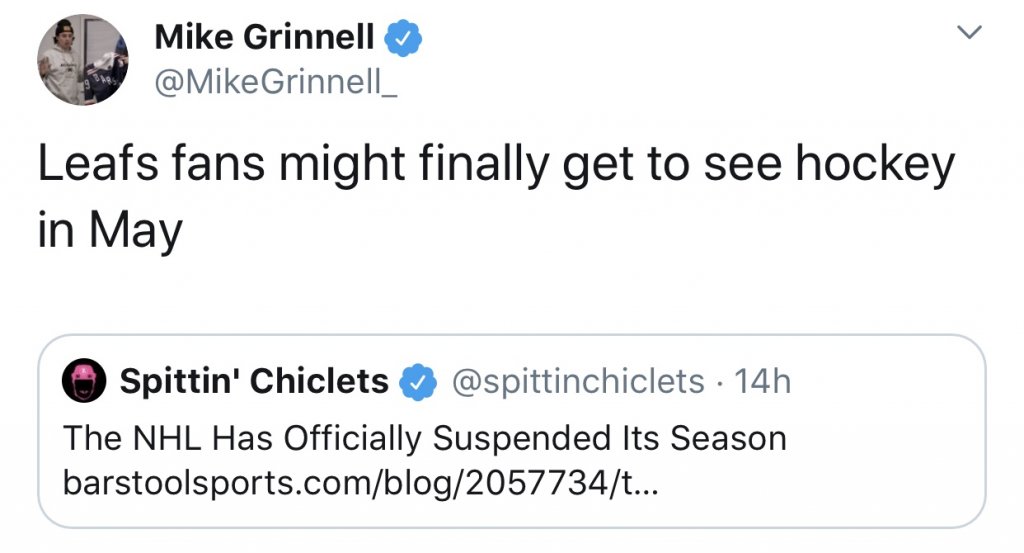1024x553 pixels.
Task: Click the word "hockey" in the tweet
Action: [x=877, y=166]
